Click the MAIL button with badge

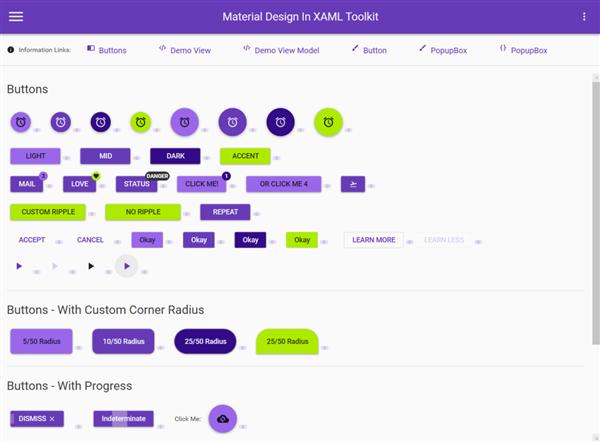point(27,184)
